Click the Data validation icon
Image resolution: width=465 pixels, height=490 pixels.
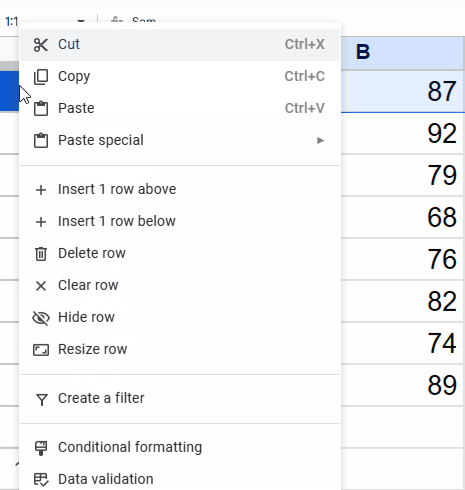pyautogui.click(x=41, y=480)
